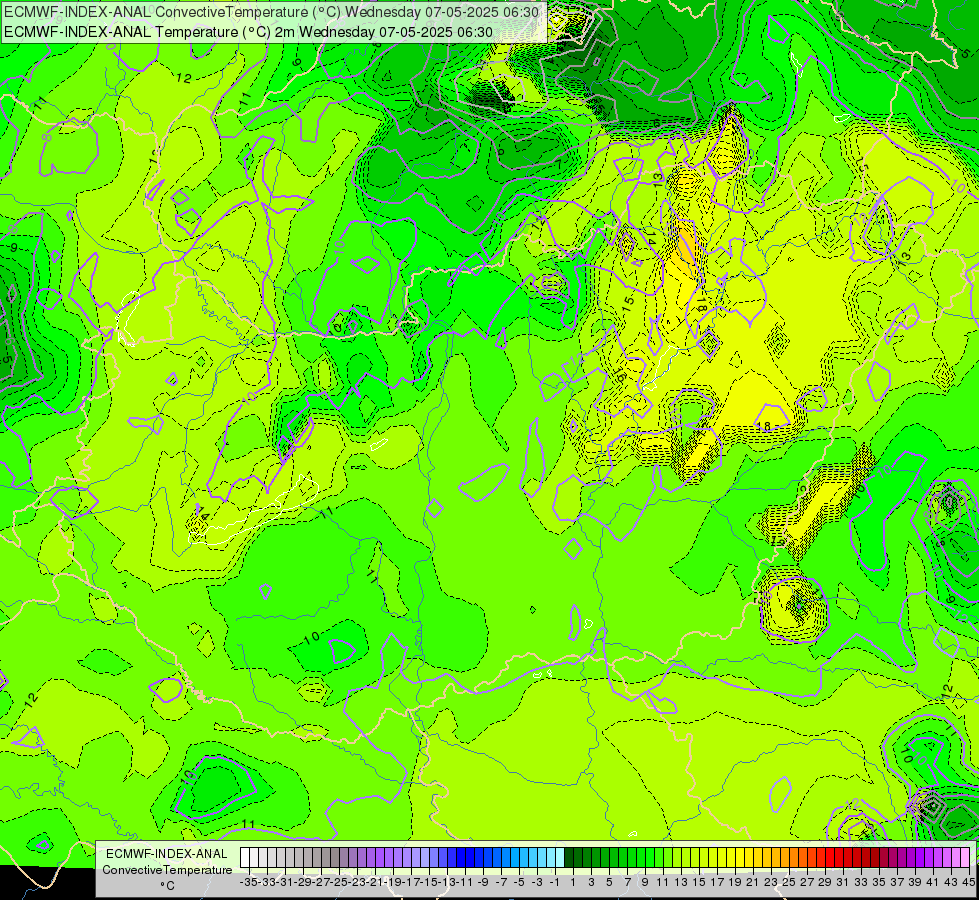Viewport: 979px width, 900px height.
Task: Select 'ECMWF-INDEX-ANAL' text in the legend box
Action: click(167, 854)
